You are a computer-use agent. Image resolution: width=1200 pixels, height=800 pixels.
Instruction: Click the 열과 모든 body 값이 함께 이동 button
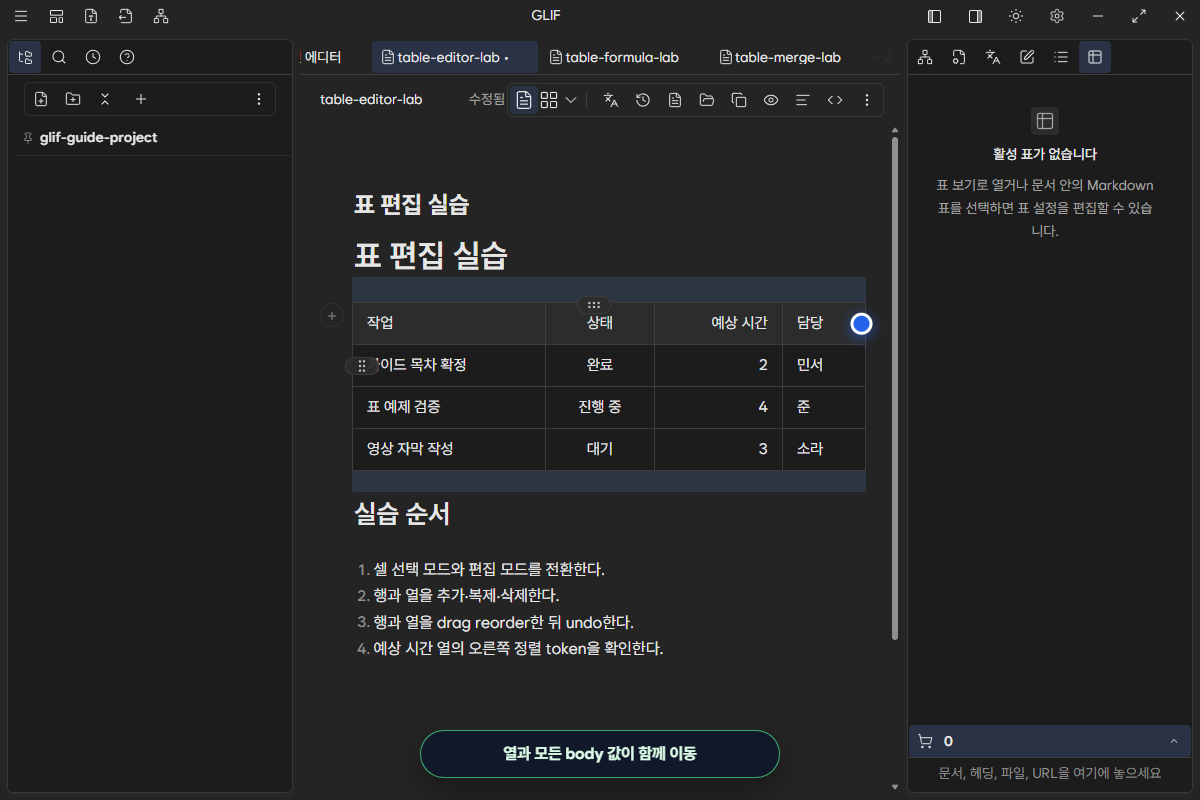[600, 754]
